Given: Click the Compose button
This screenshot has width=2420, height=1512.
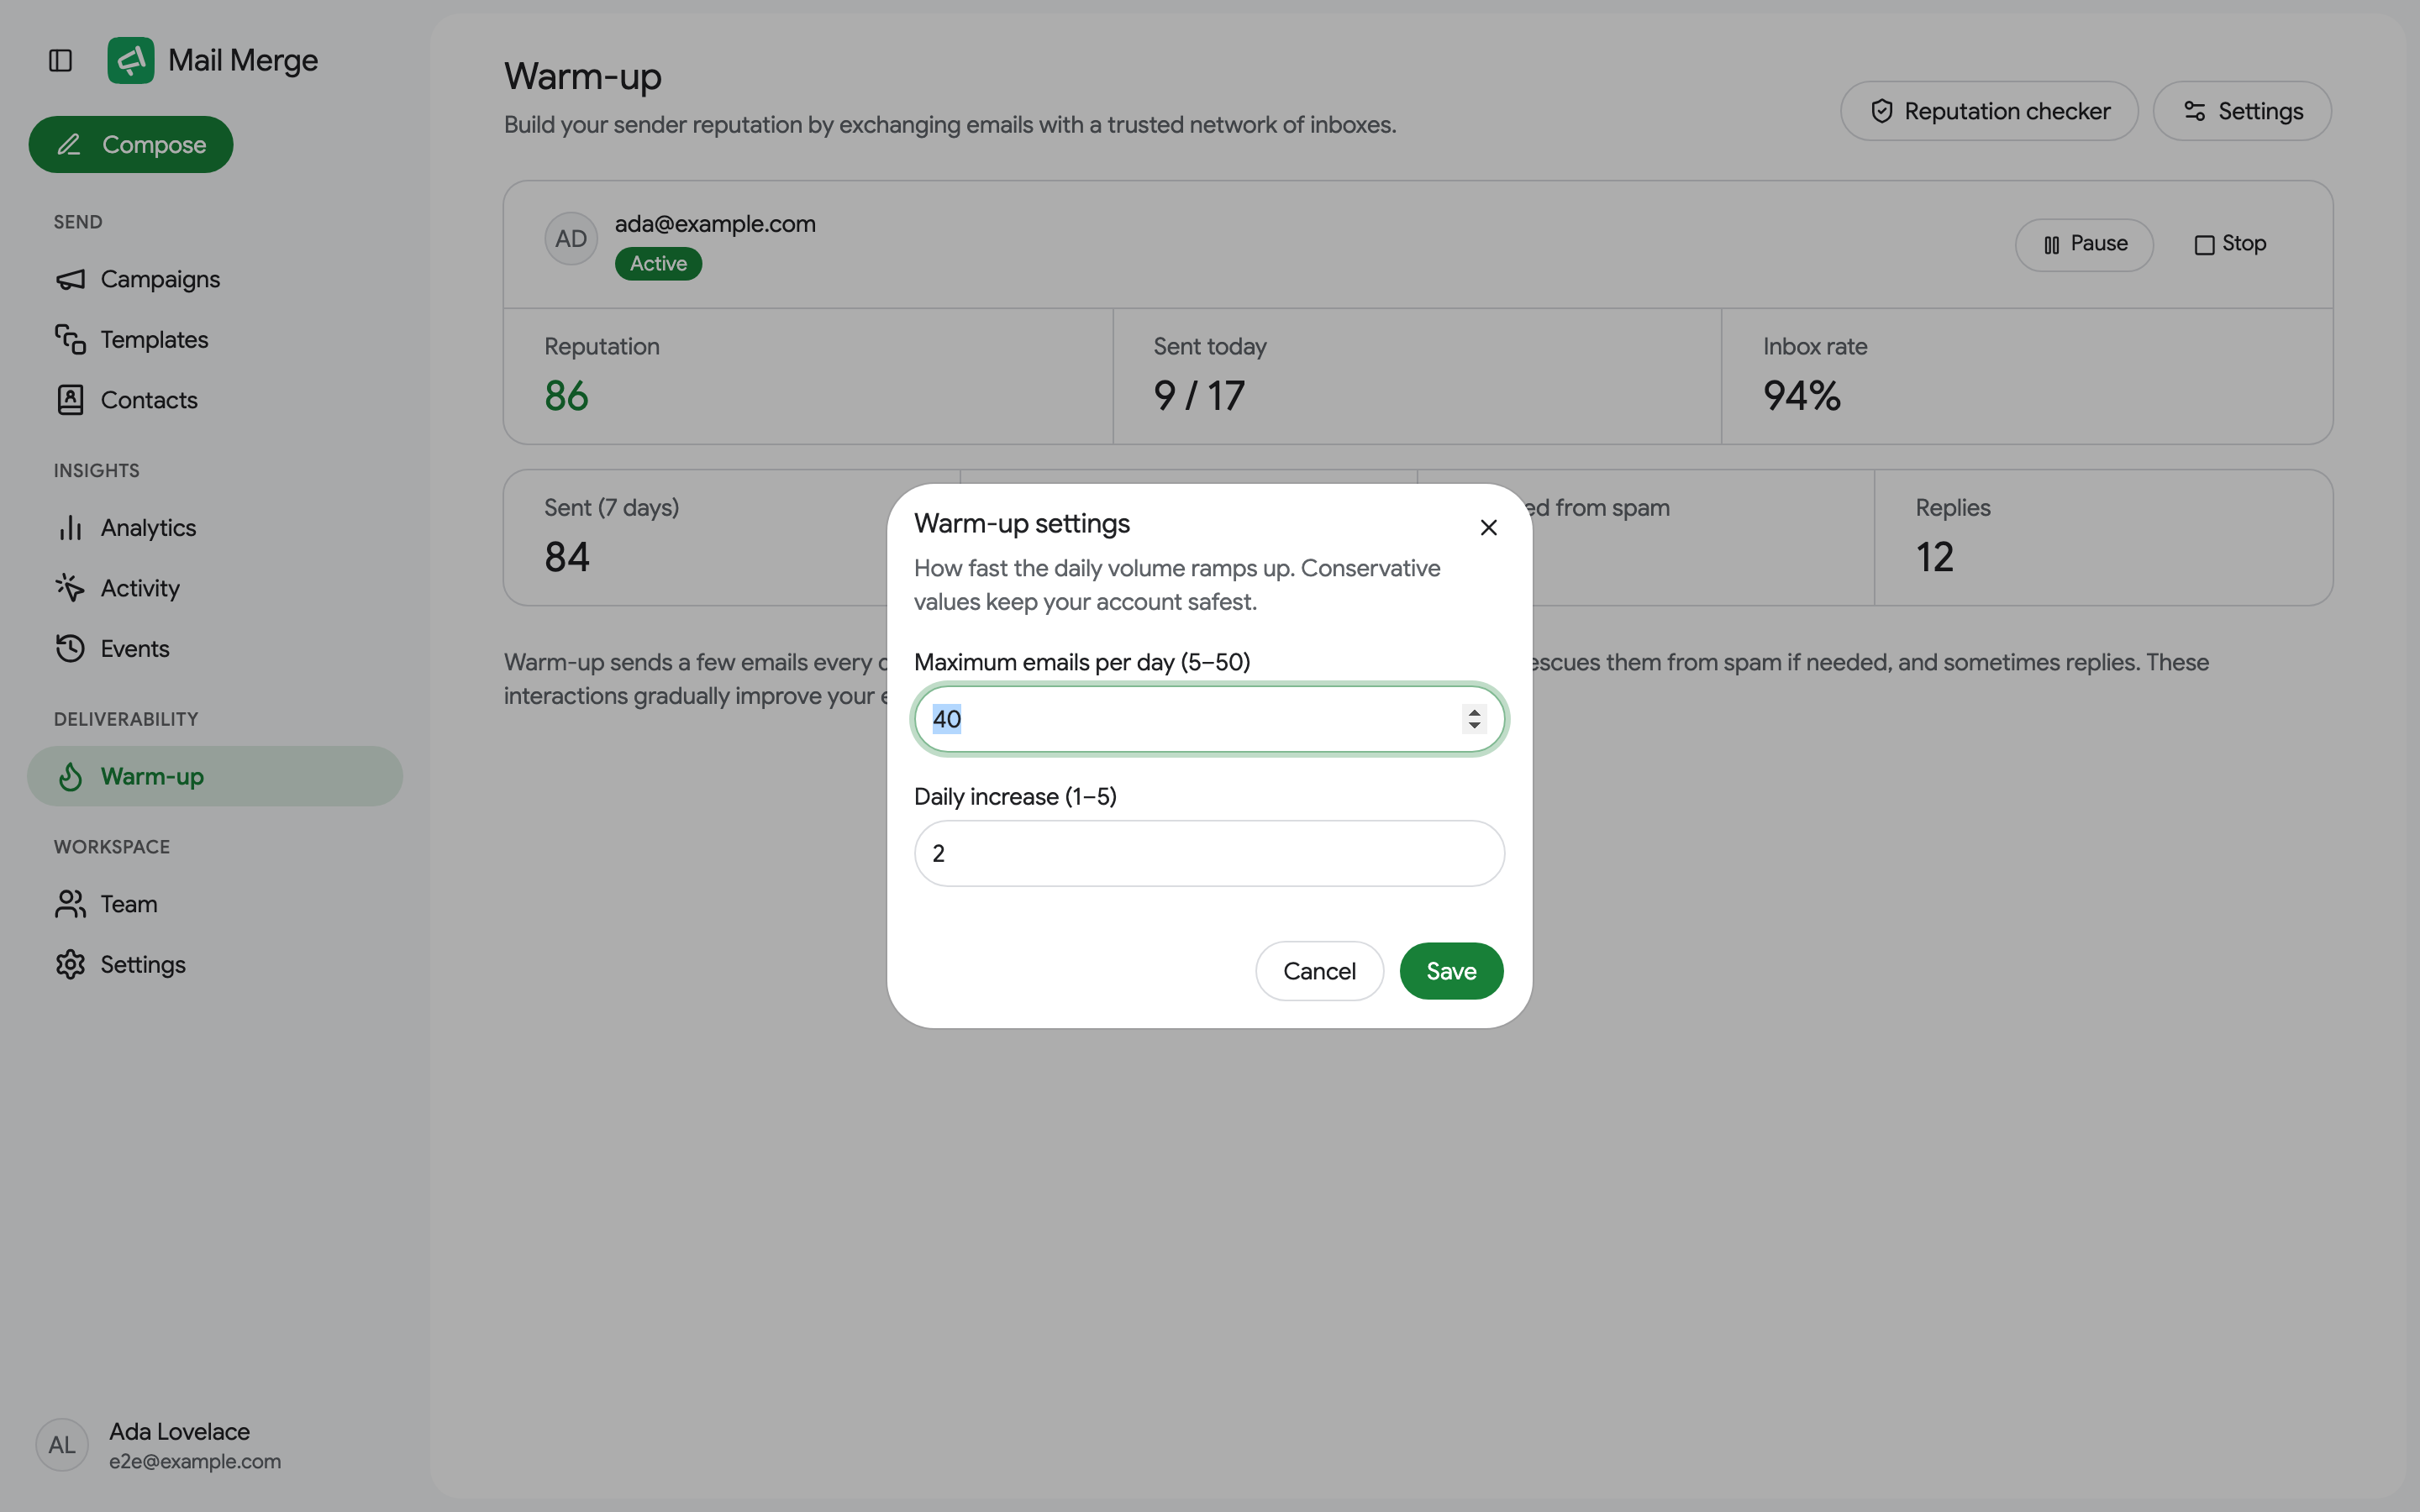Looking at the screenshot, I should point(131,144).
